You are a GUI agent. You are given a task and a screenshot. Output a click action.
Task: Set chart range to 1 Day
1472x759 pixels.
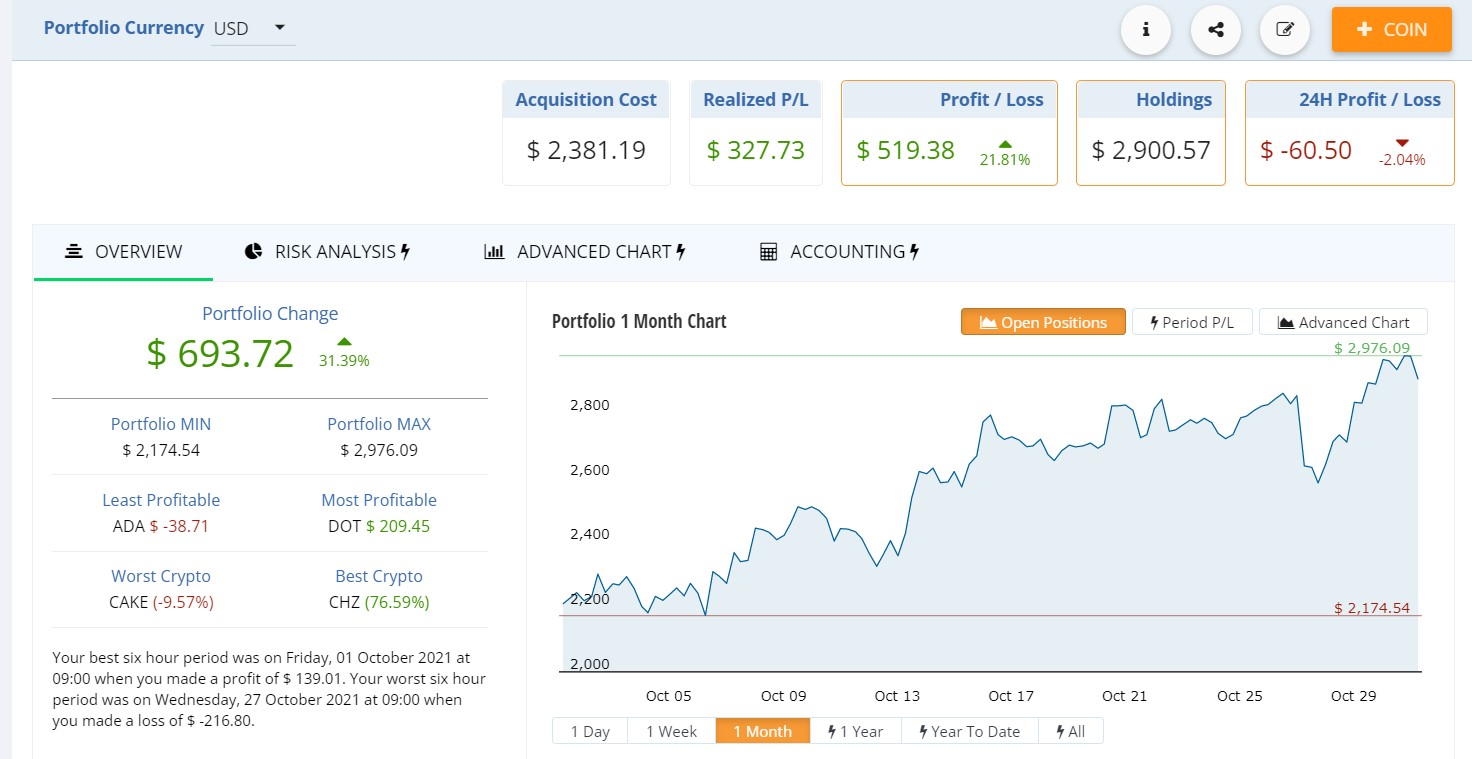(x=590, y=731)
